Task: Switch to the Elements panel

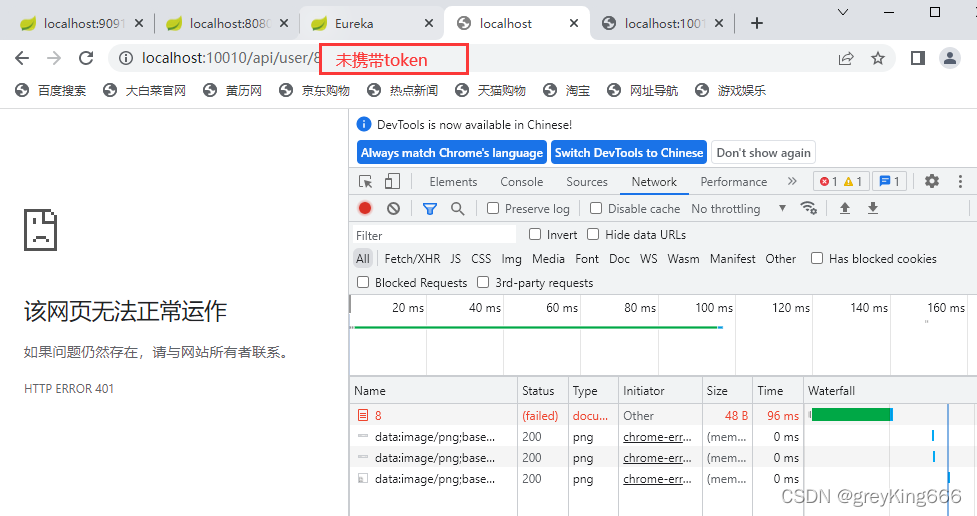Action: [x=453, y=181]
